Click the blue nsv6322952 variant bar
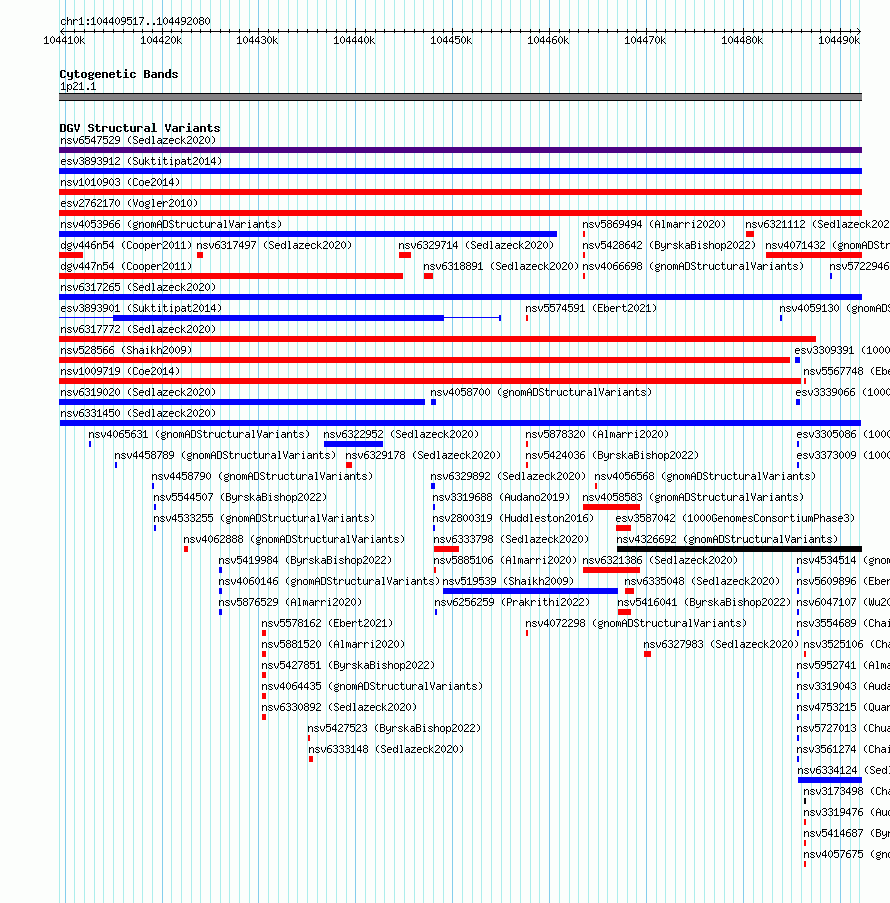 (x=353, y=444)
